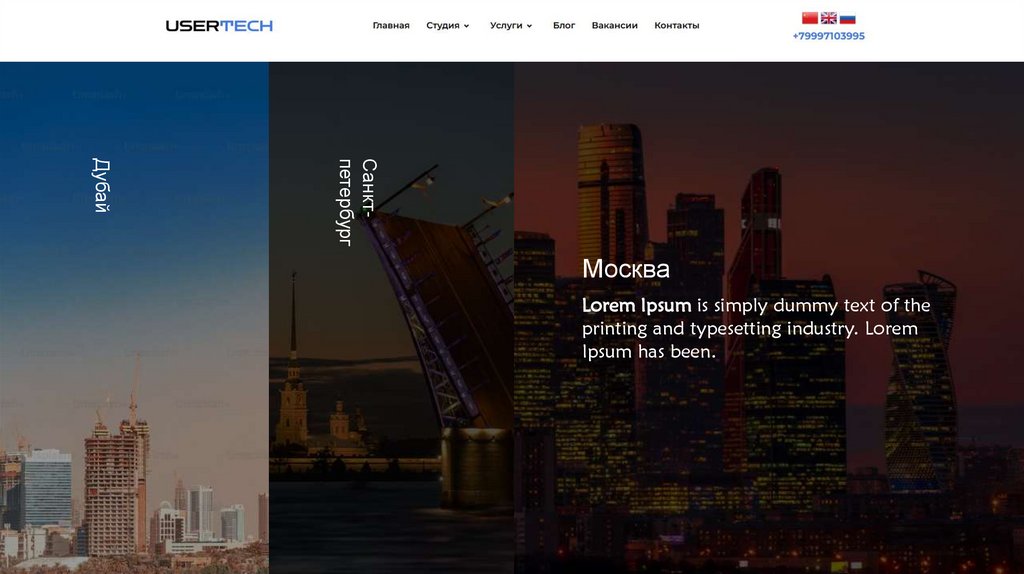Choose the Russian flag language icon
The height and width of the screenshot is (574, 1024).
[x=848, y=18]
